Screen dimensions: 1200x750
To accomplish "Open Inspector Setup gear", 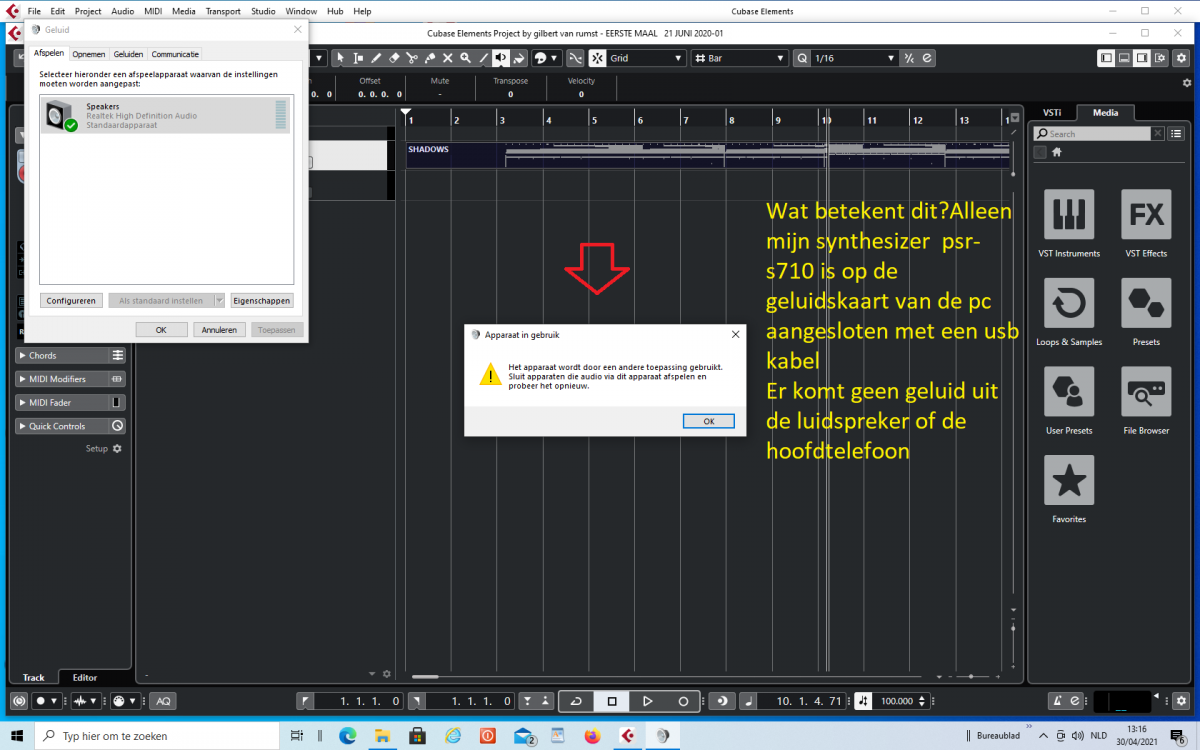I will click(x=116, y=449).
